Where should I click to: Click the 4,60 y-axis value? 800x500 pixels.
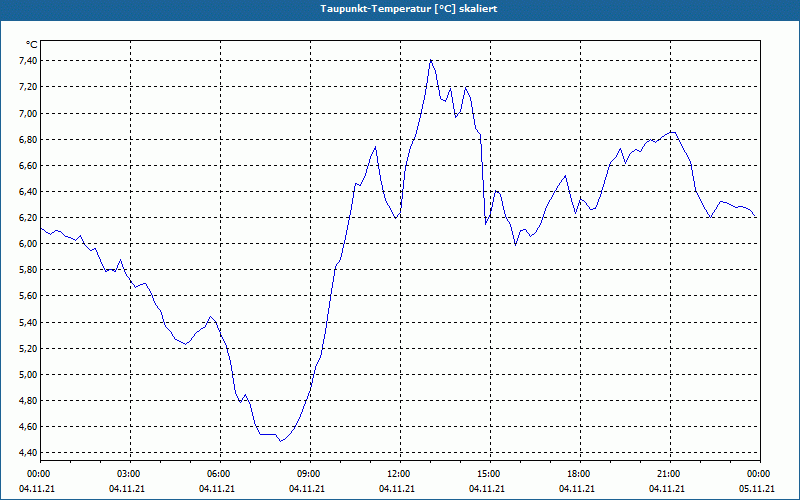(29, 427)
